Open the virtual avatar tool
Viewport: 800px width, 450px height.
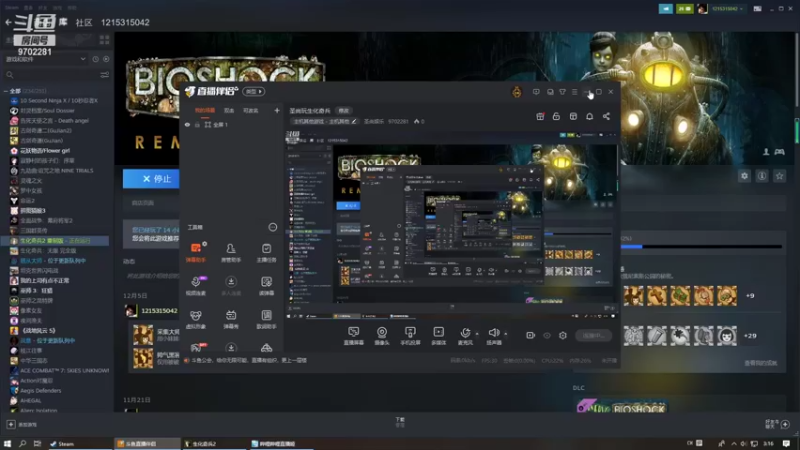click(x=195, y=319)
